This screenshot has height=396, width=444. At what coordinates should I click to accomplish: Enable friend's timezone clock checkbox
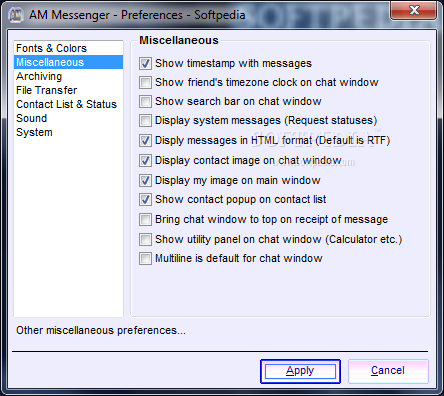[145, 82]
